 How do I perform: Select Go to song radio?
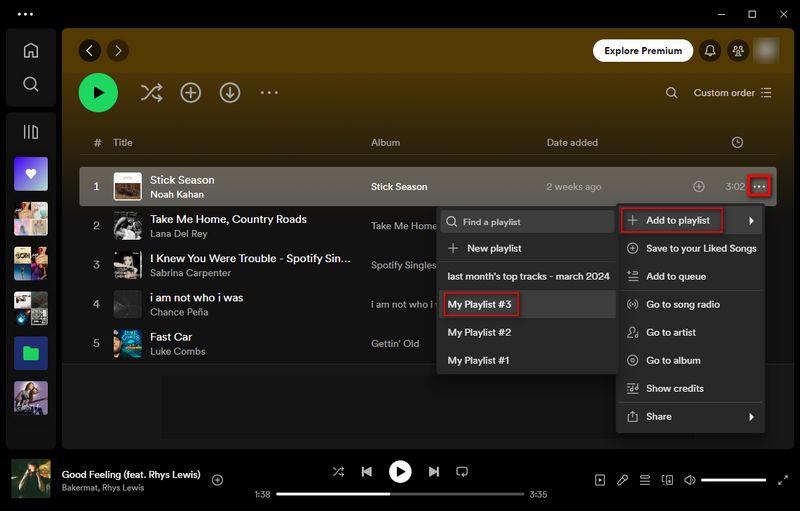pos(690,304)
